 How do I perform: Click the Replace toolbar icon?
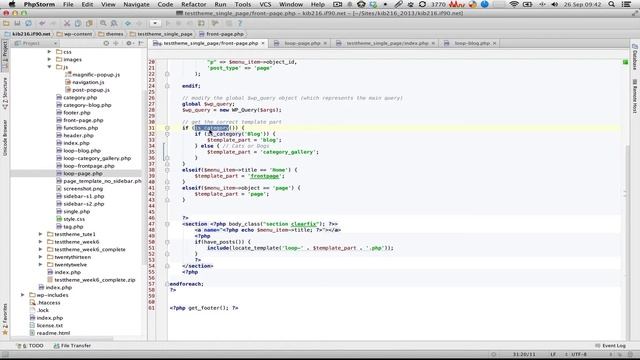tap(114, 24)
